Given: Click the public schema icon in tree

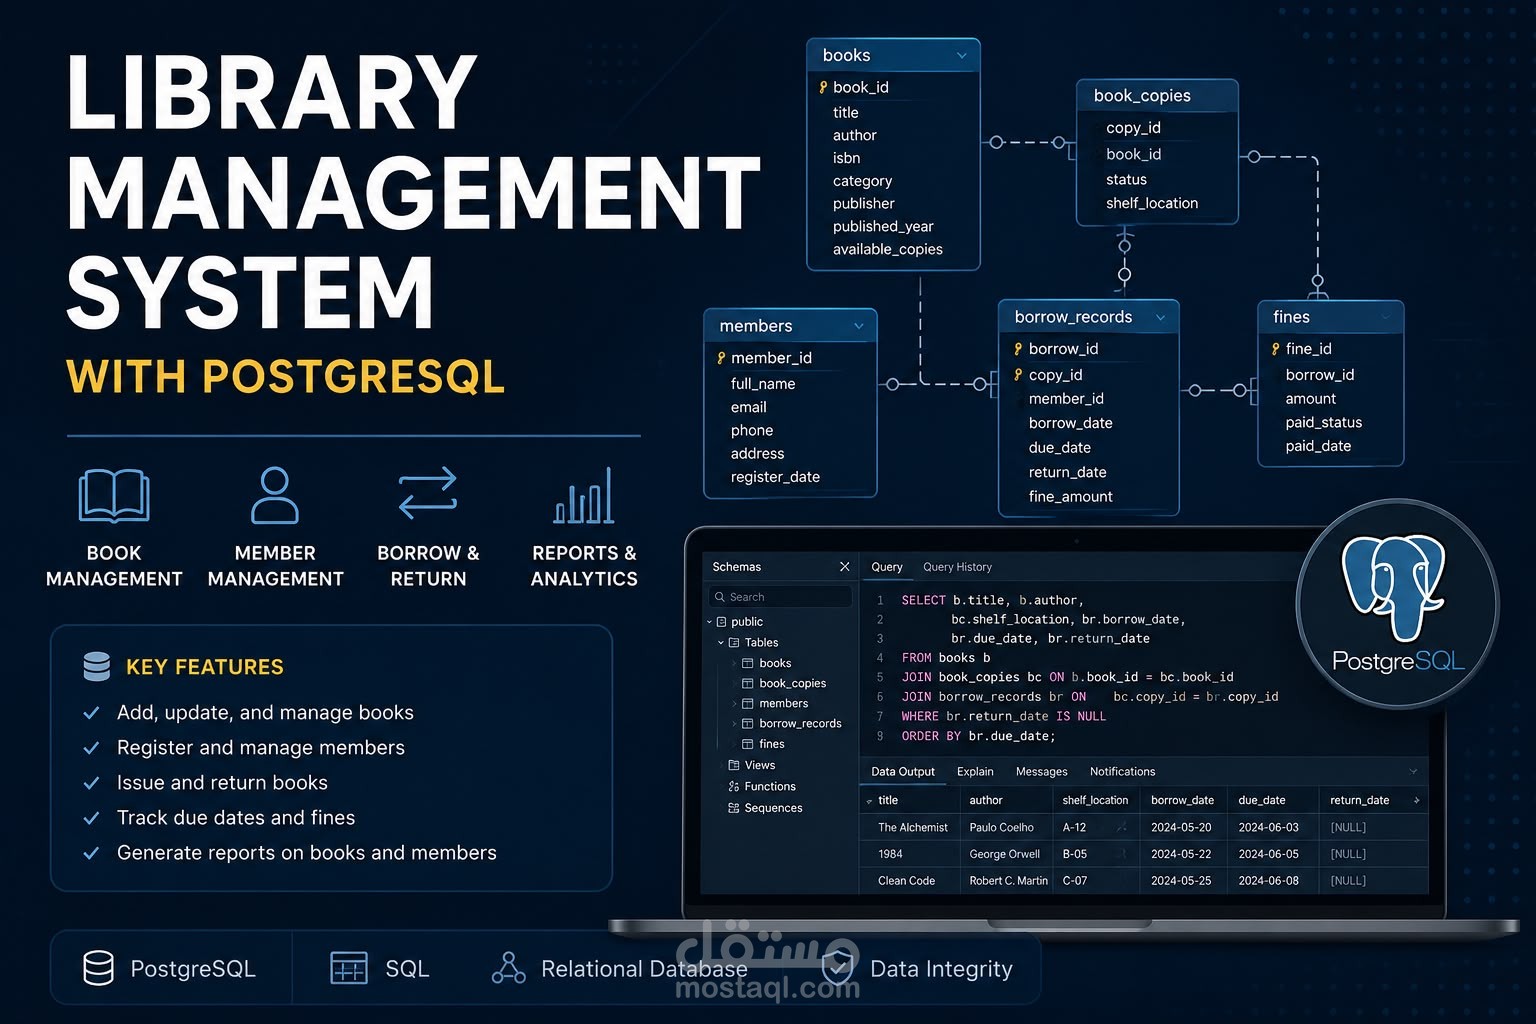Looking at the screenshot, I should point(721,622).
